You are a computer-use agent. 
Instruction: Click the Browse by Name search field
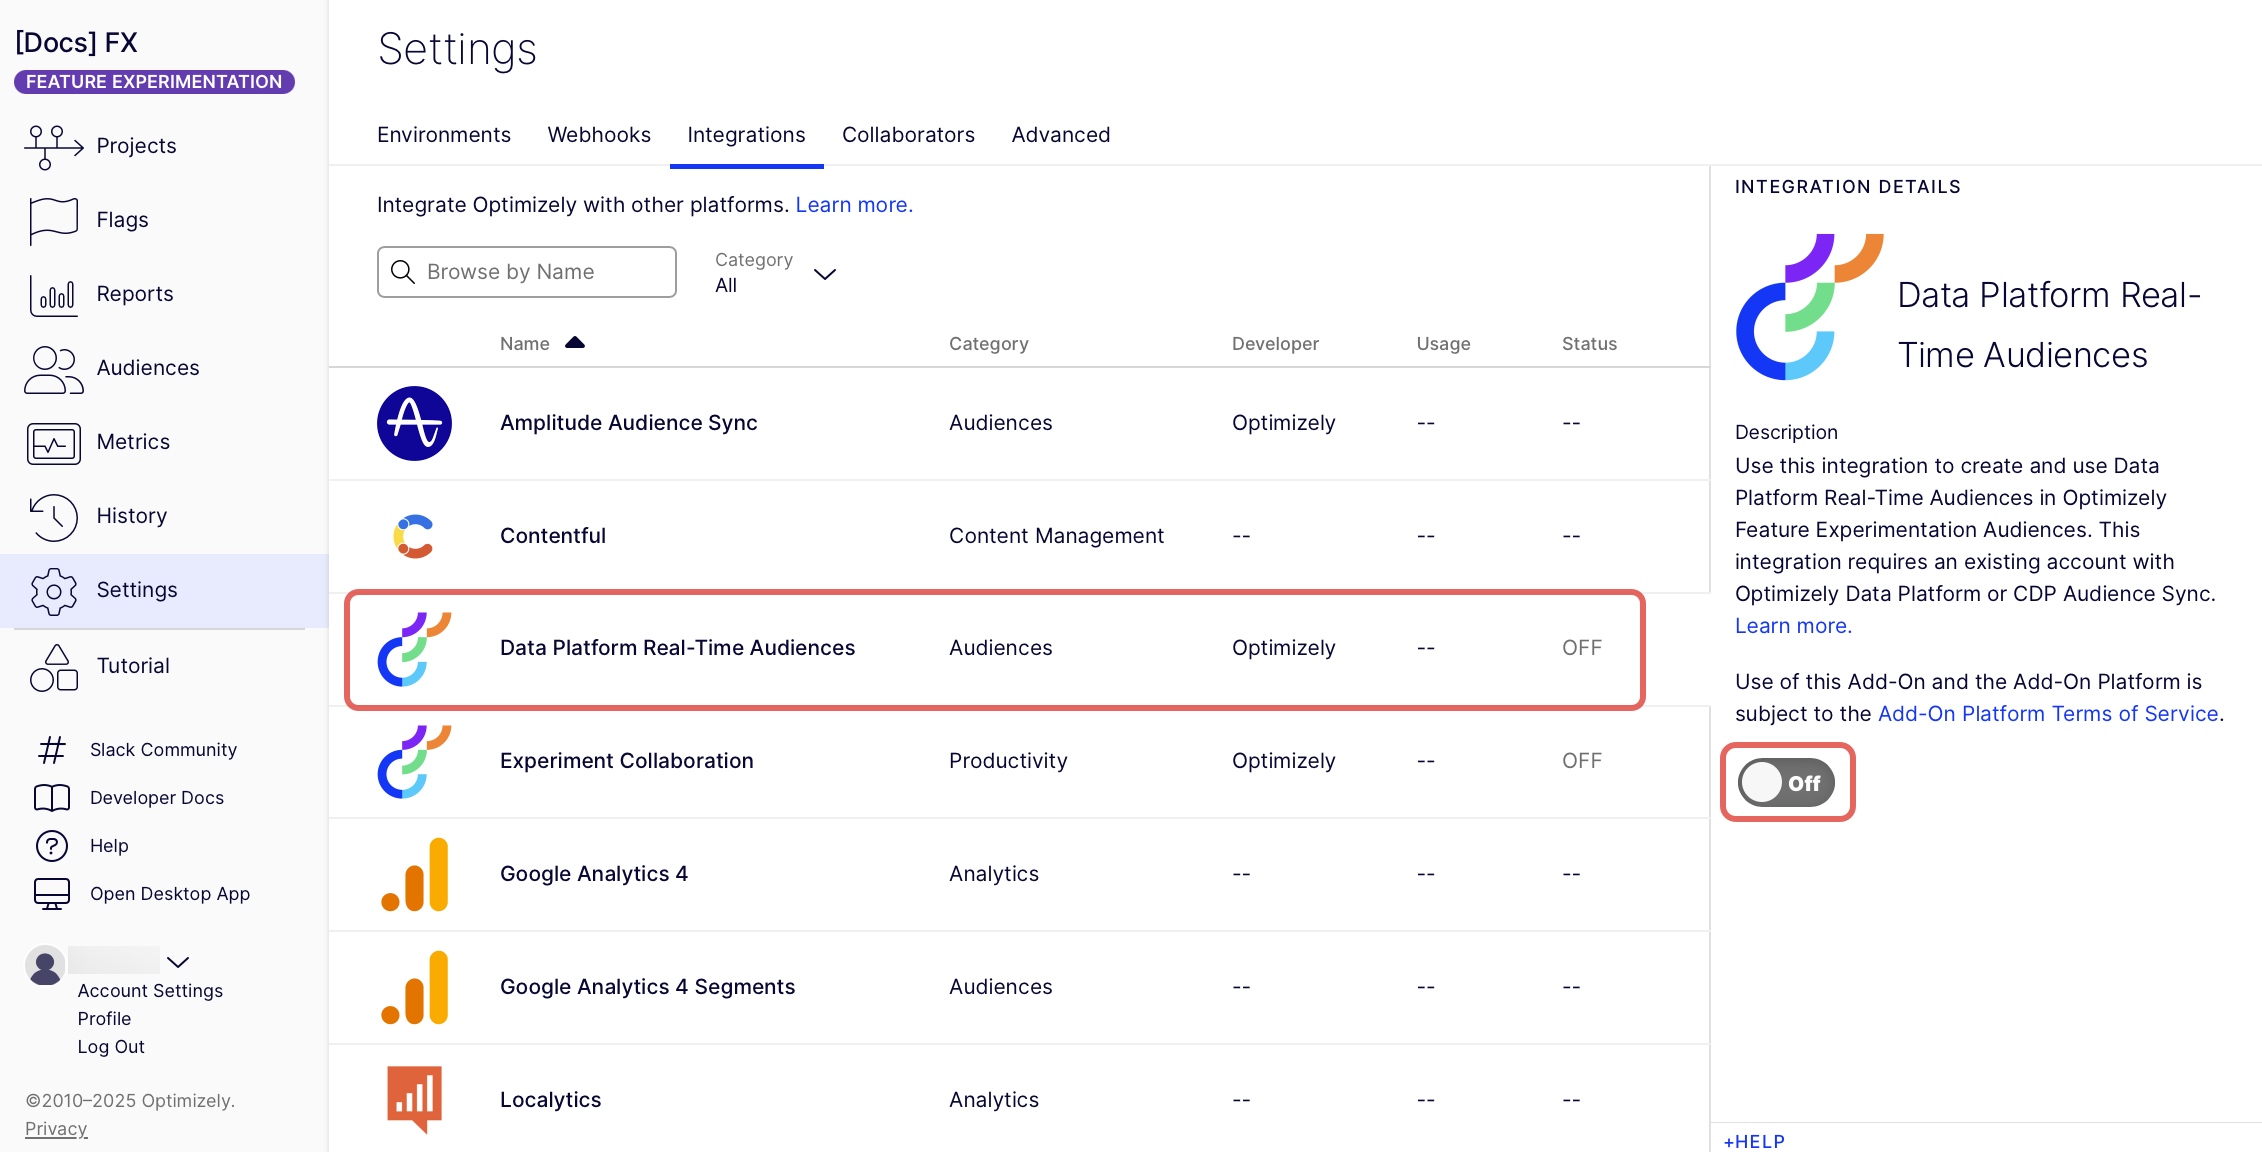pos(527,272)
